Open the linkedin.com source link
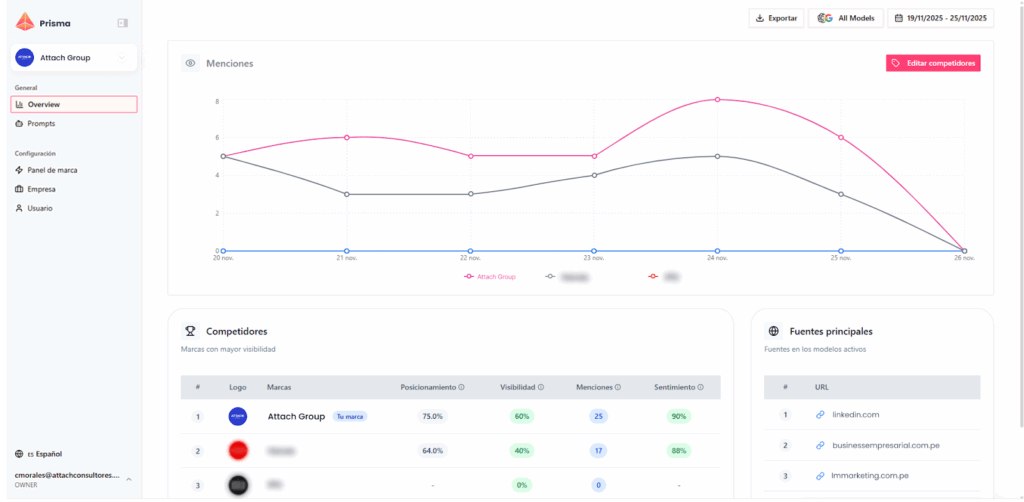Screen dimensions: 1024x502 click(x=855, y=414)
